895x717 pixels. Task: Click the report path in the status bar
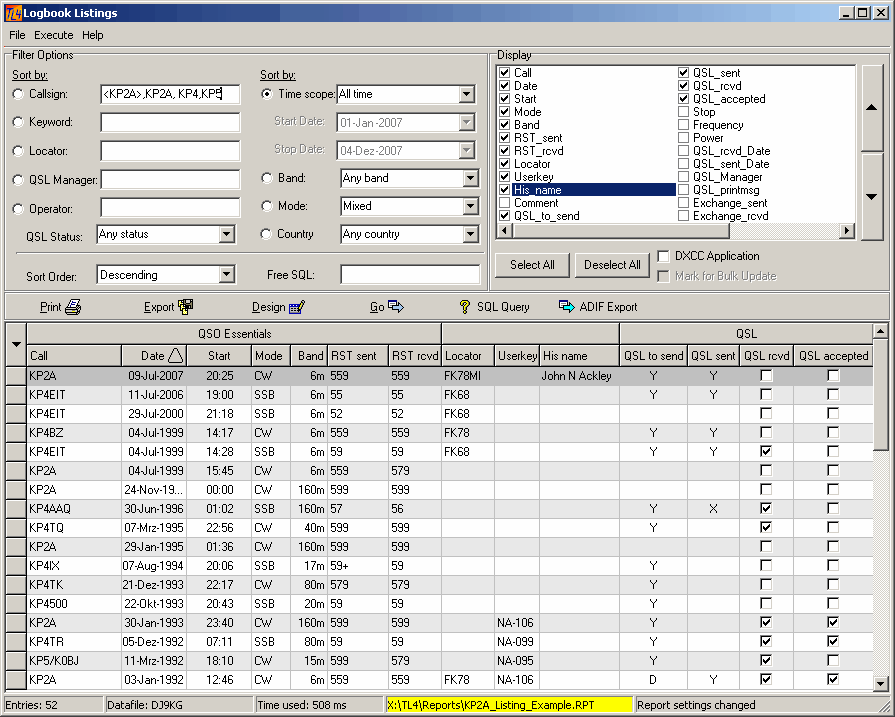pos(509,706)
